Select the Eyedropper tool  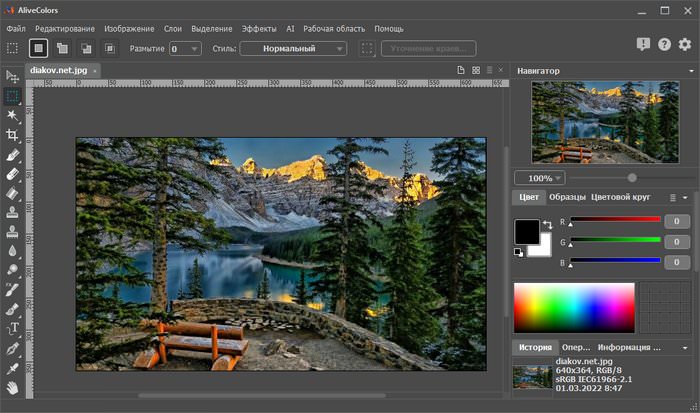point(13,367)
